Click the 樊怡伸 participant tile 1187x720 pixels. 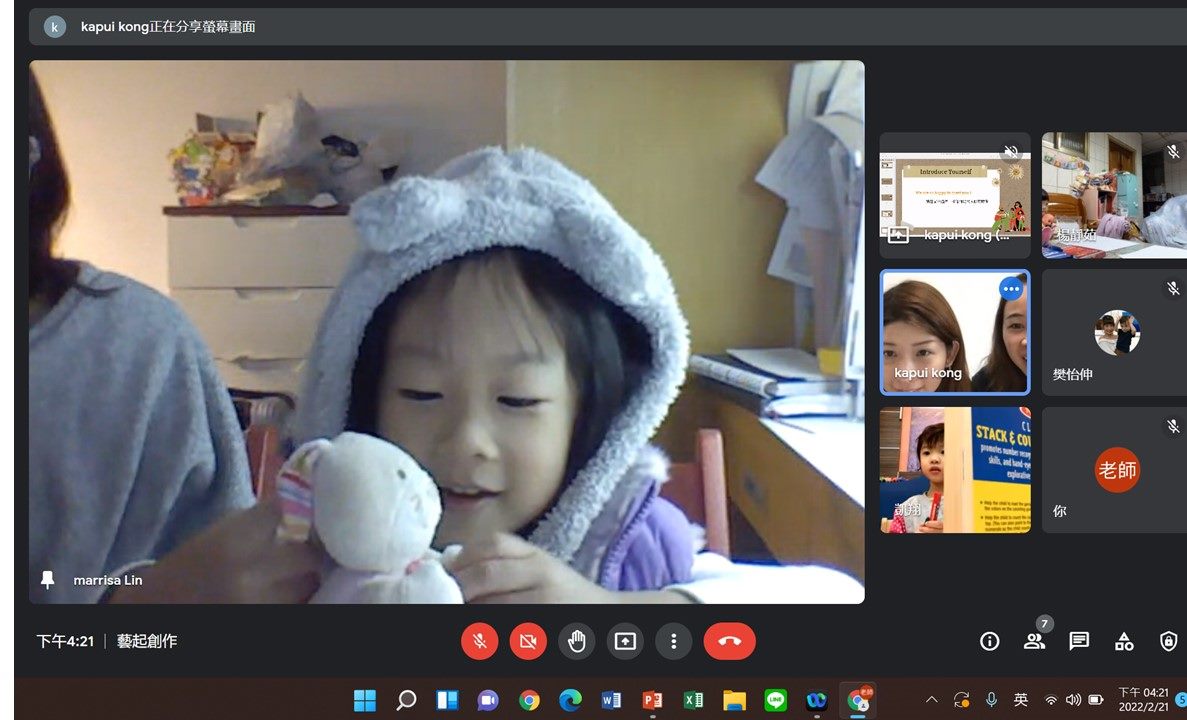coord(1115,333)
